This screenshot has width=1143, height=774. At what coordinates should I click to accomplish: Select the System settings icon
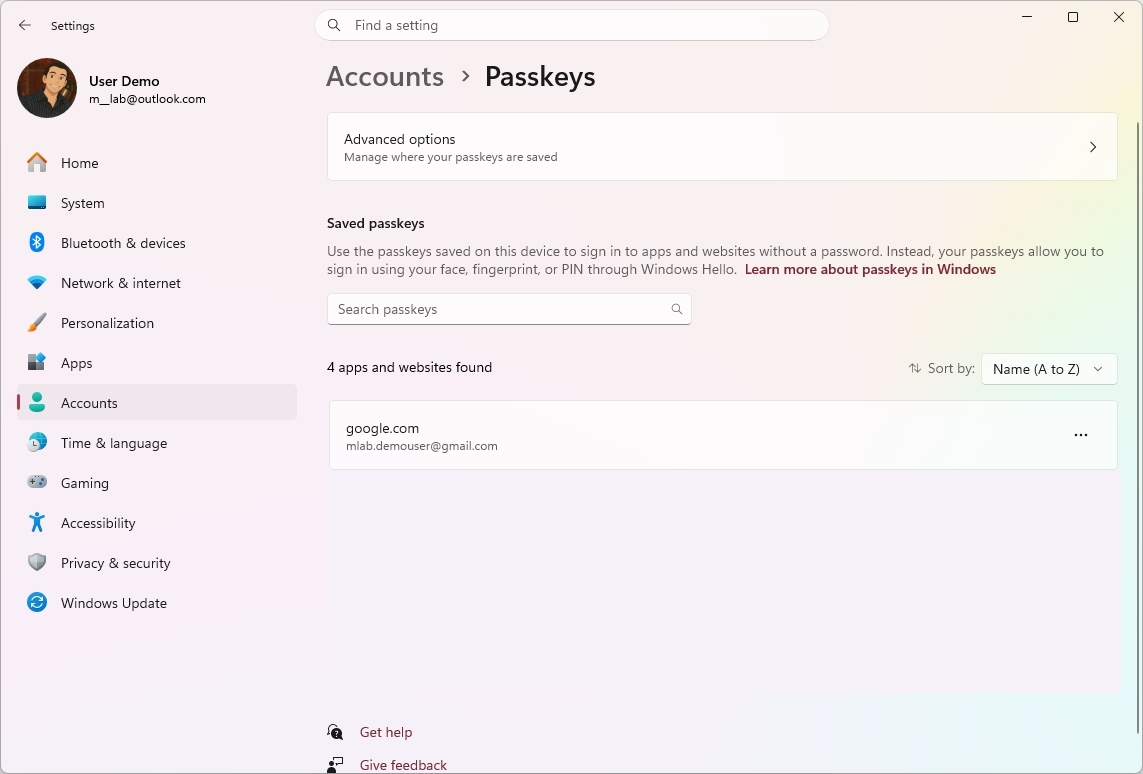(x=37, y=203)
